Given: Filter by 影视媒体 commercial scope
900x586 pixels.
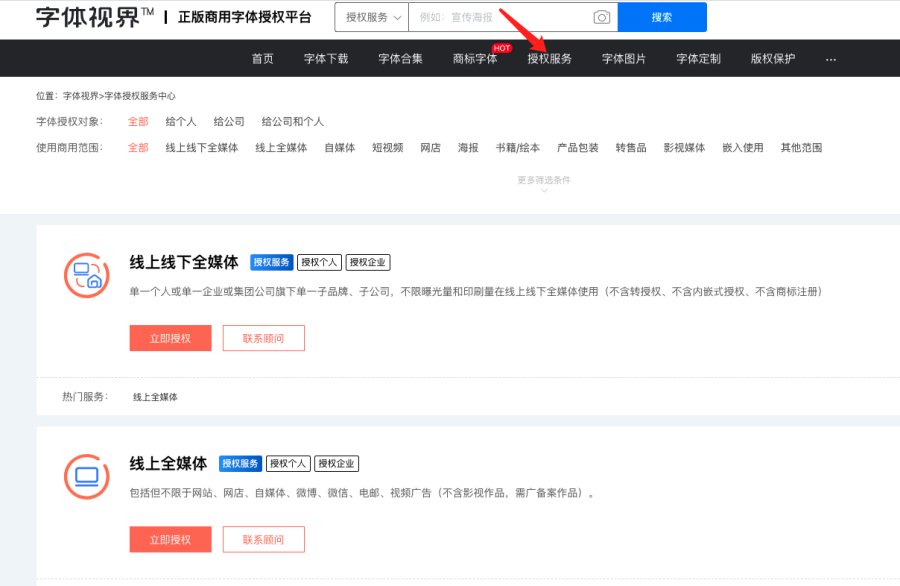Looking at the screenshot, I should tap(684, 148).
